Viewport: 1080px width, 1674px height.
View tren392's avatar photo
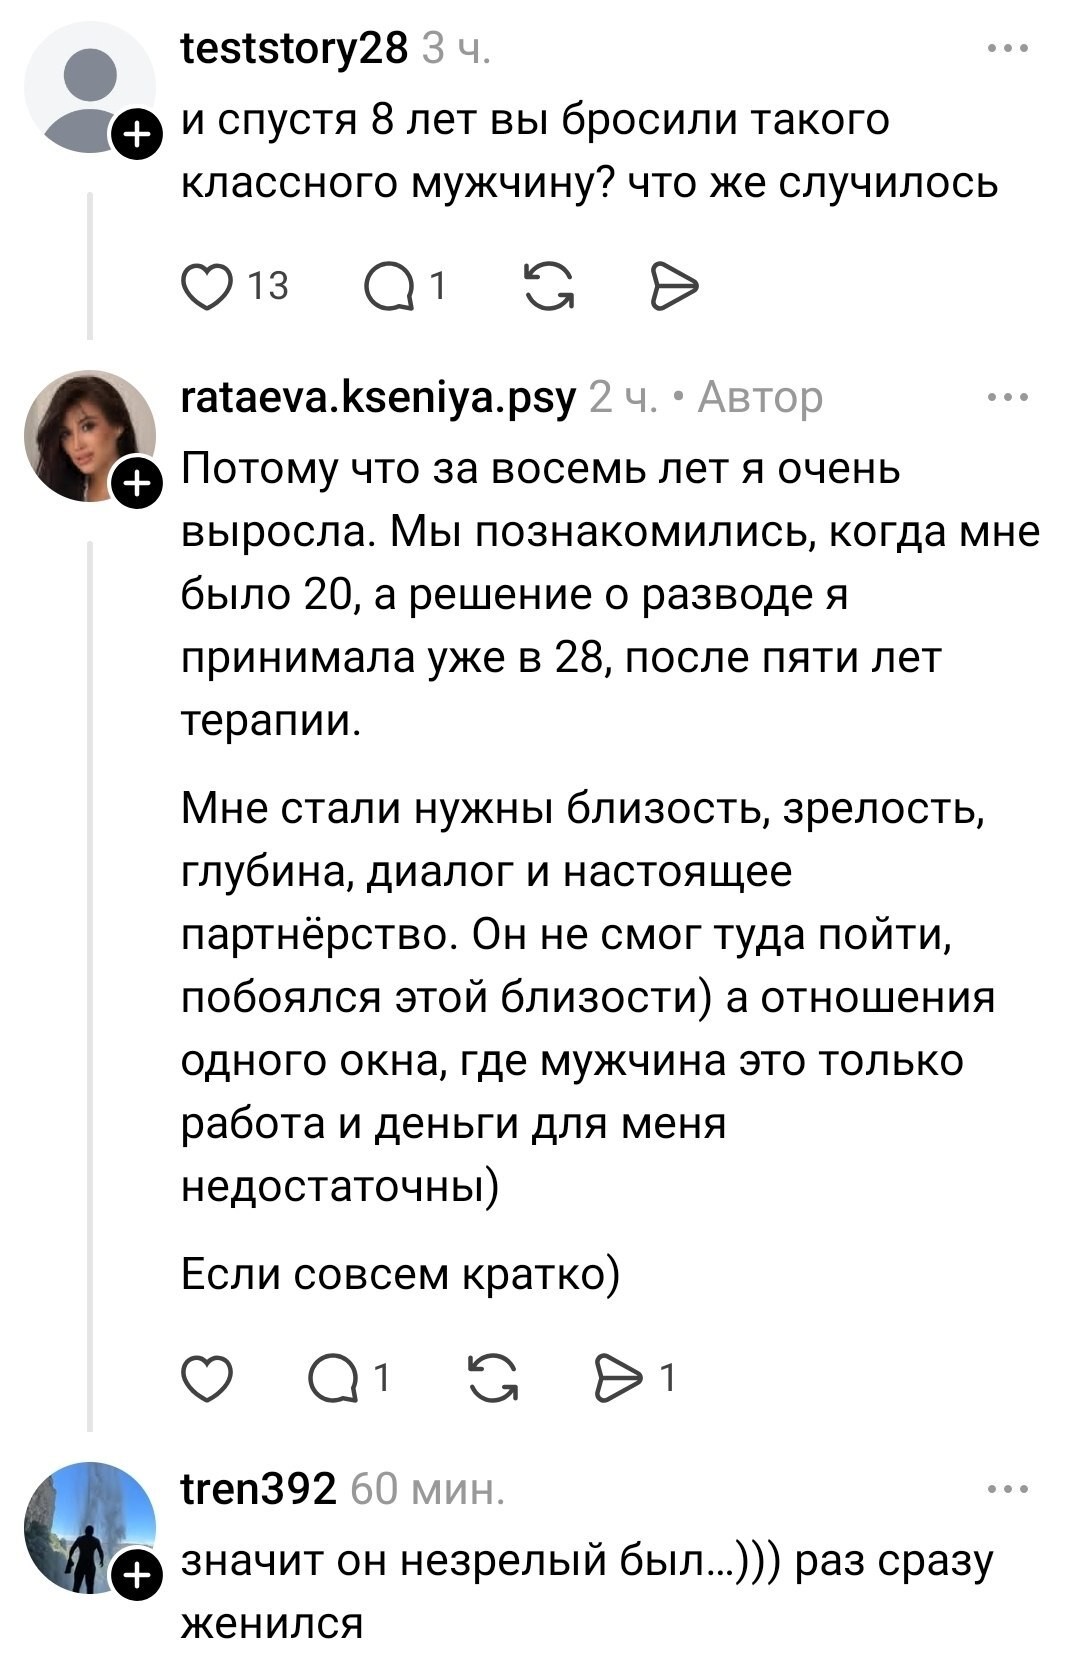pos(89,1528)
